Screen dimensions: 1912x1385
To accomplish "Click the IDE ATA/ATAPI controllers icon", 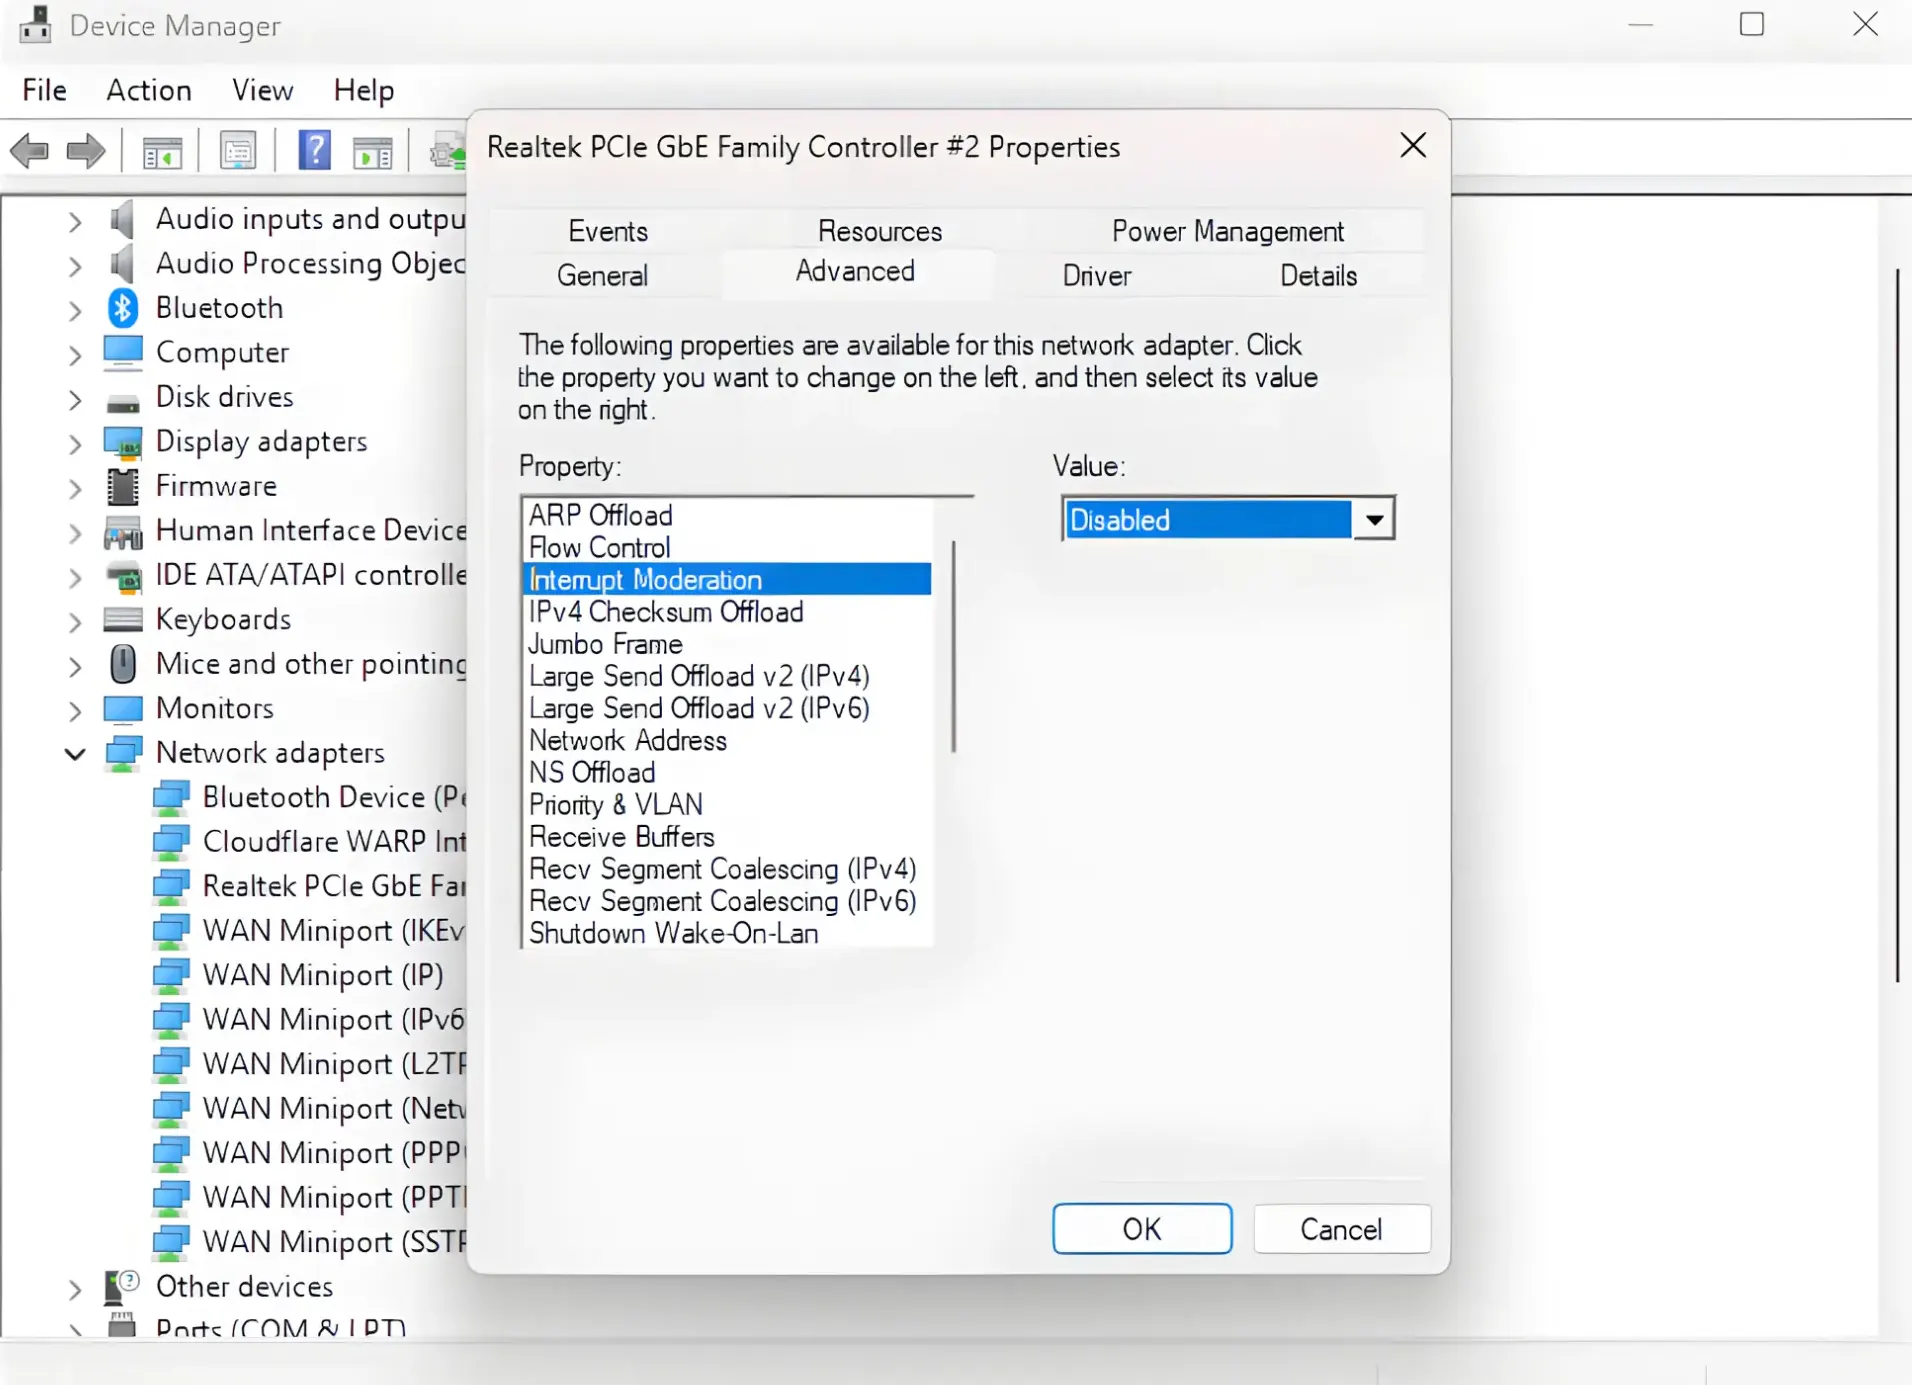I will 123,577.
